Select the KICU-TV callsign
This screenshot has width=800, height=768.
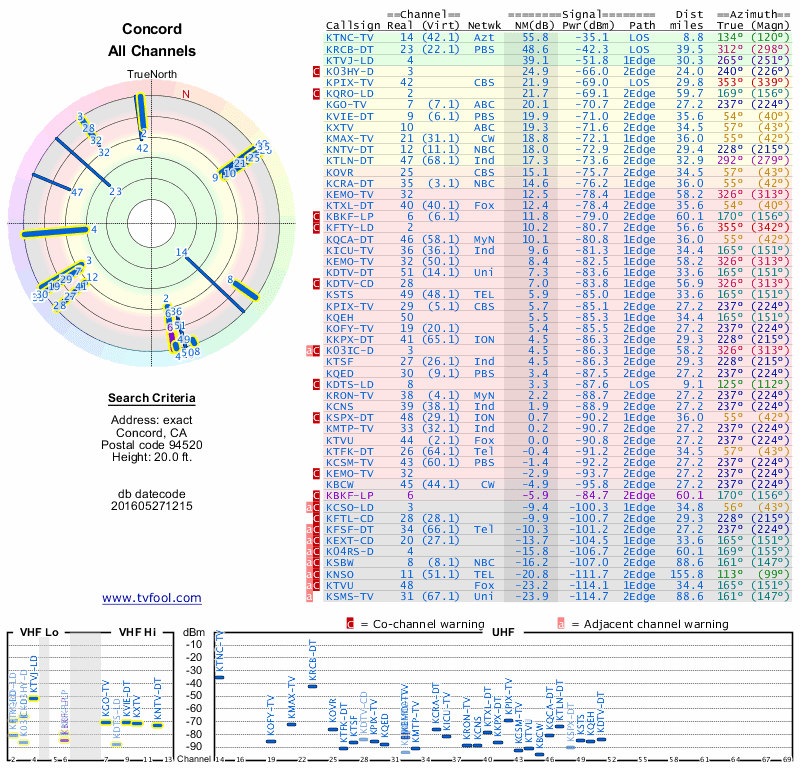(349, 251)
